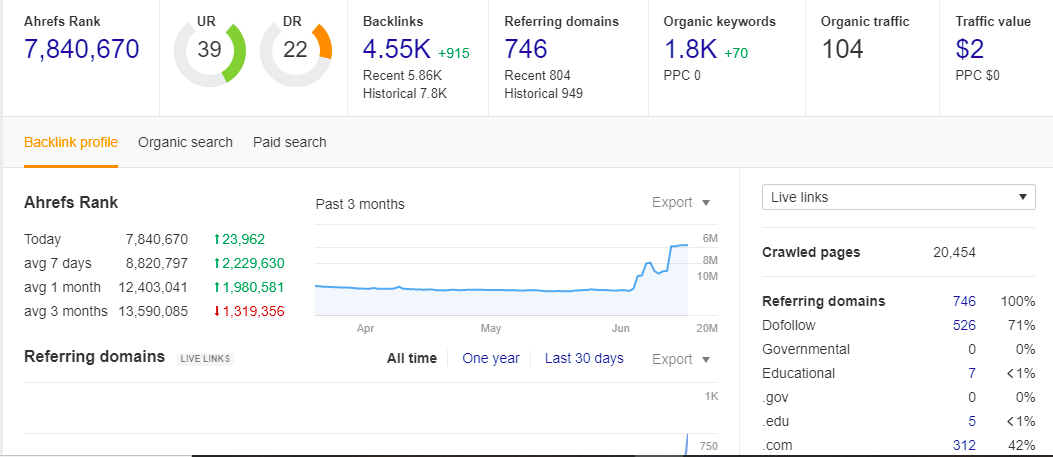Open the 526 Dofollow domains link
1053x457 pixels.
click(964, 325)
